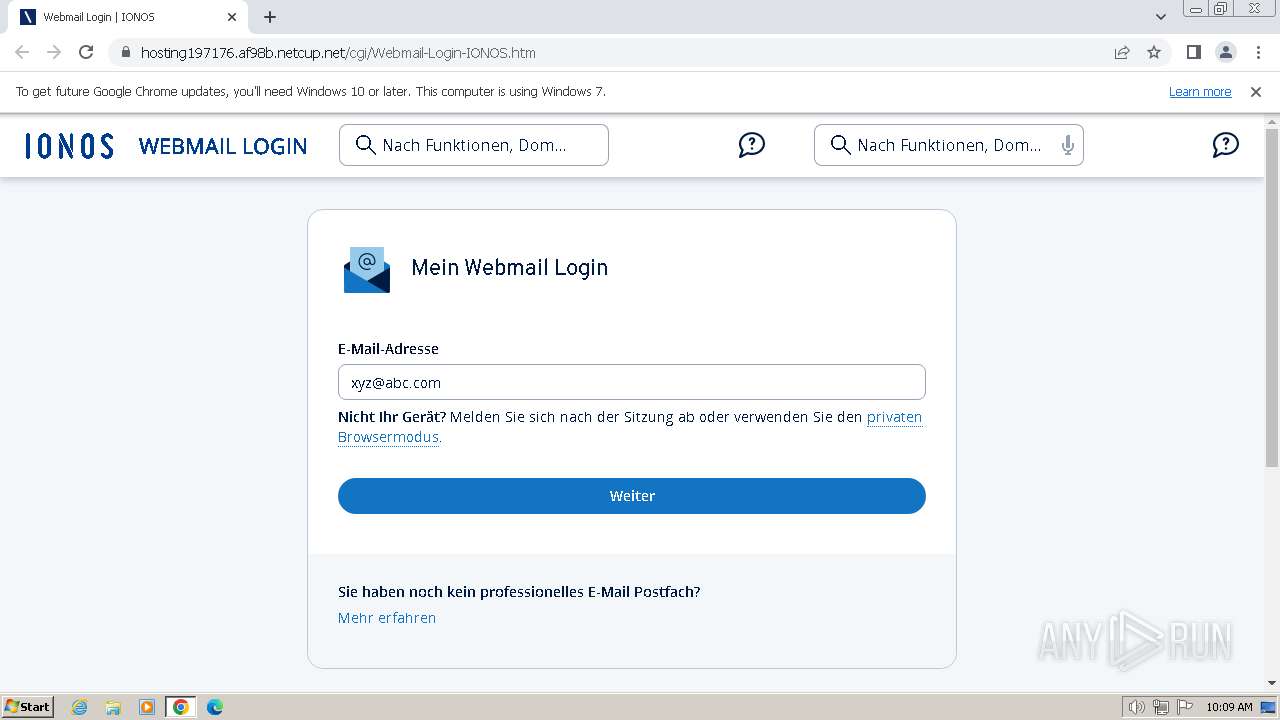The image size is (1280, 720).
Task: Click the padlock site info icon
Action: point(125,52)
